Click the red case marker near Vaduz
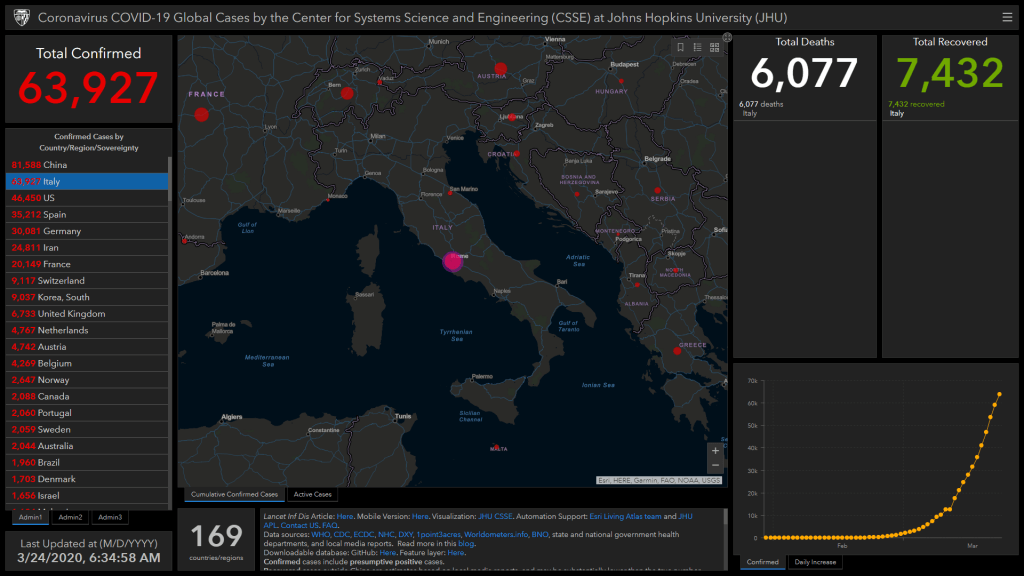The image size is (1024, 576). (x=380, y=83)
